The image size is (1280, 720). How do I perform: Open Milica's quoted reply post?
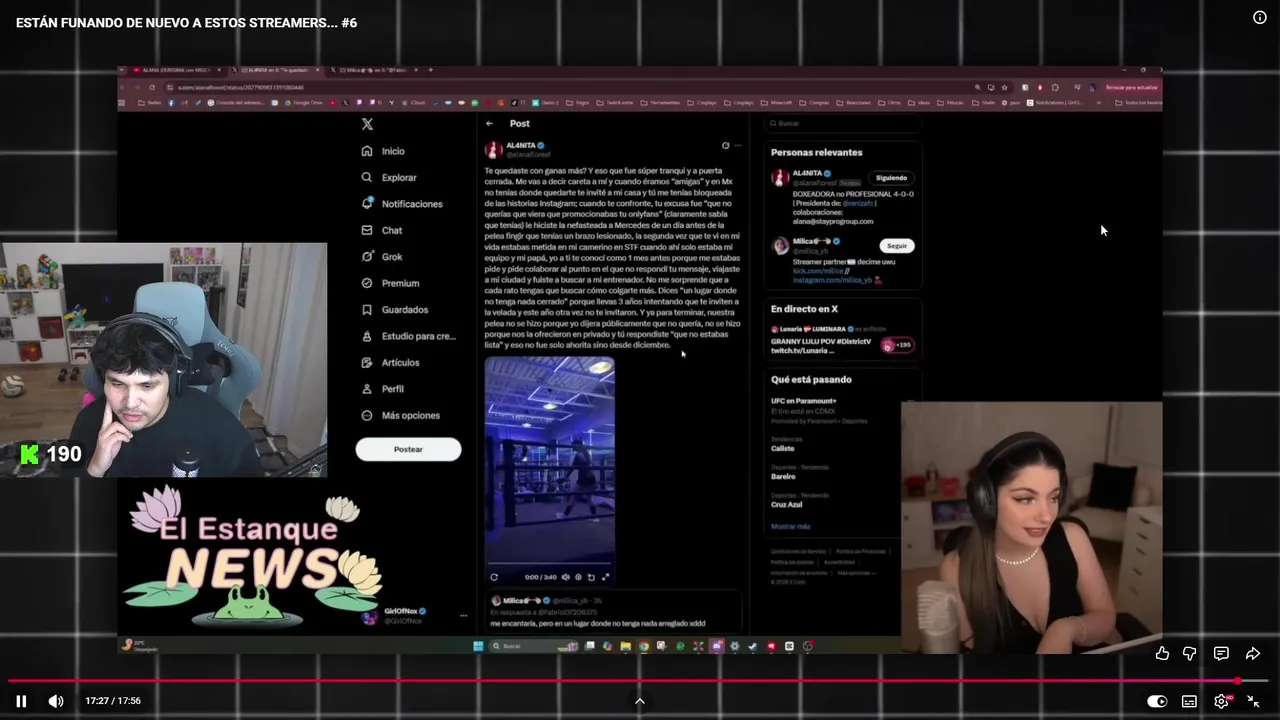coord(612,611)
